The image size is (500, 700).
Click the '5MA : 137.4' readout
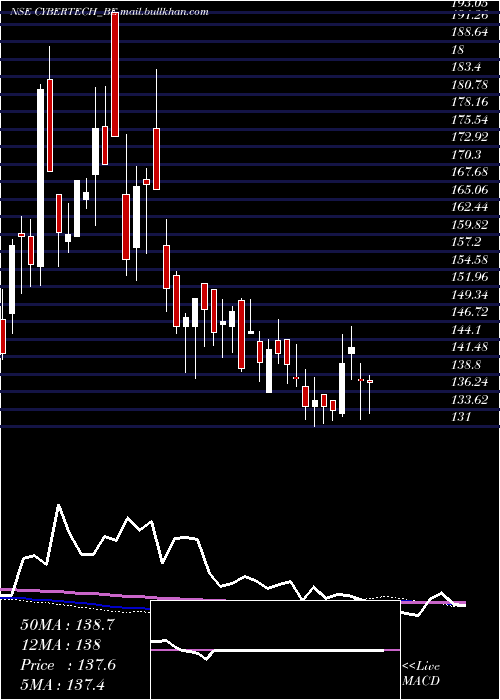[x=62, y=684]
